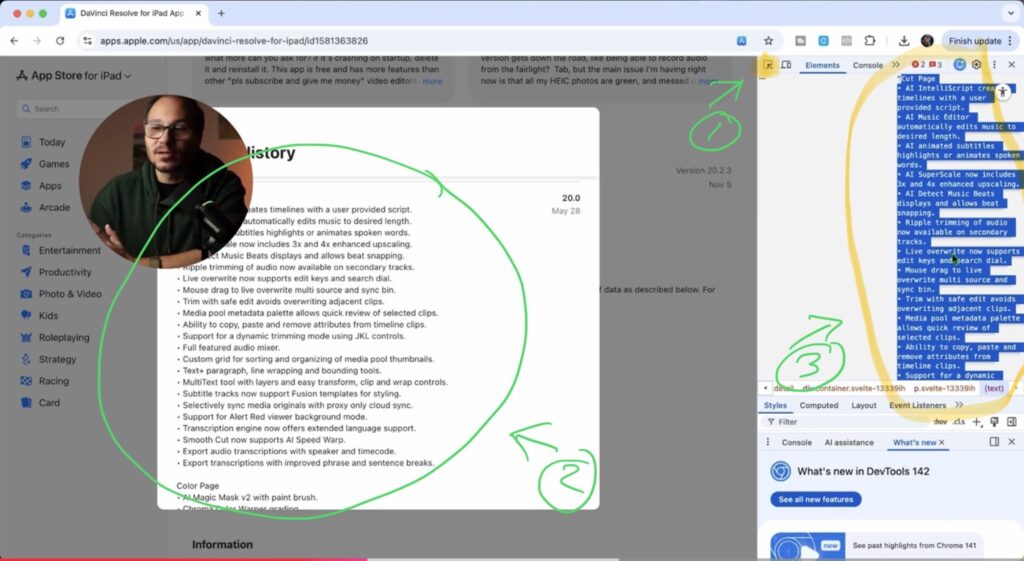
Task: Switch to the top Console tab
Action: tap(867, 65)
